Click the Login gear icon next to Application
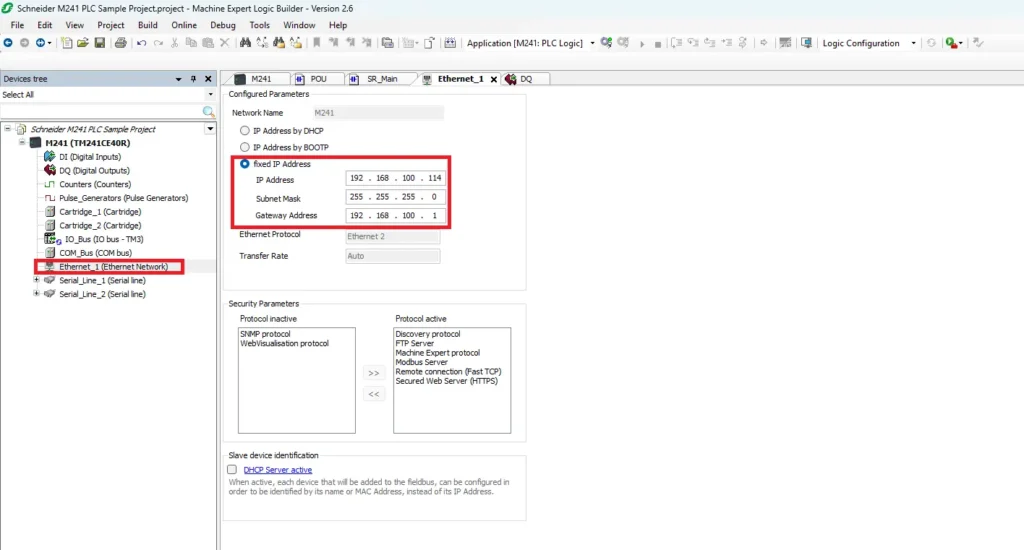The height and width of the screenshot is (550, 1024). tap(607, 43)
